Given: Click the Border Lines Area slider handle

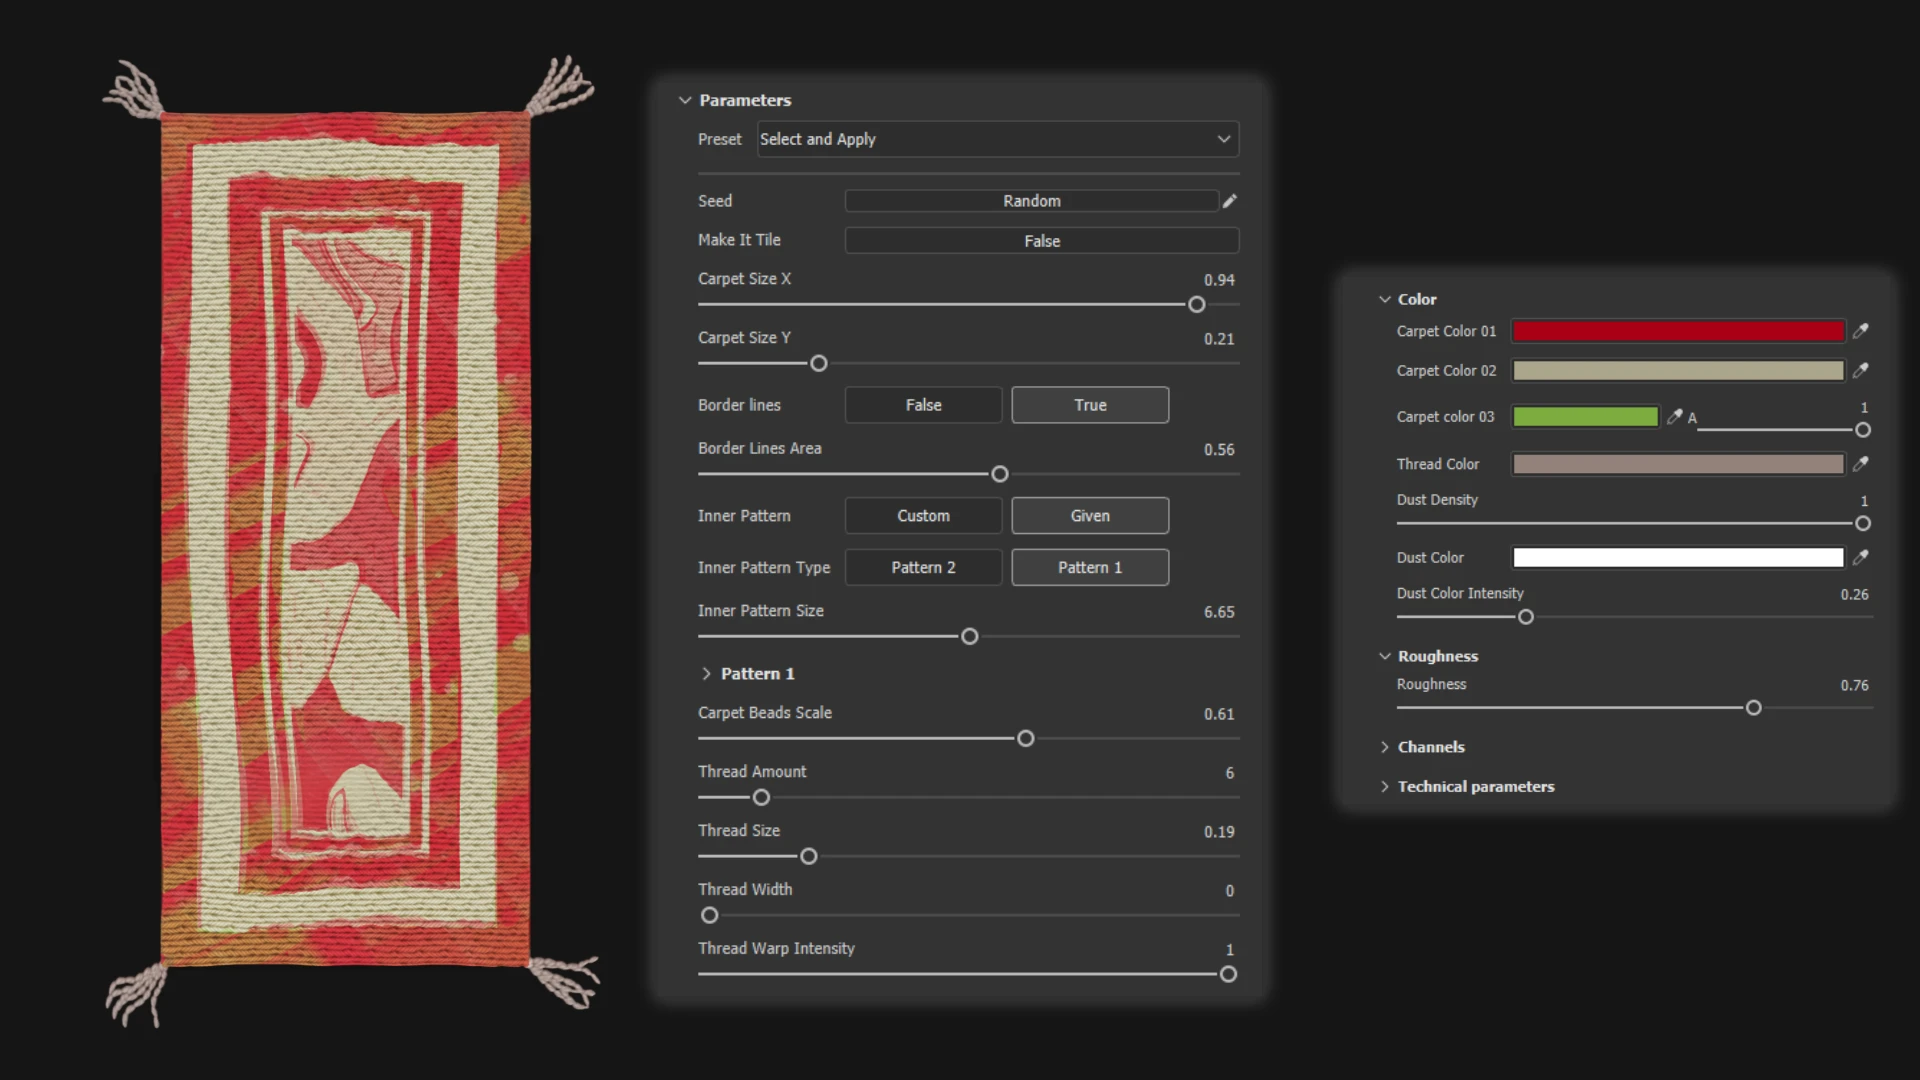Looking at the screenshot, I should click(1000, 474).
